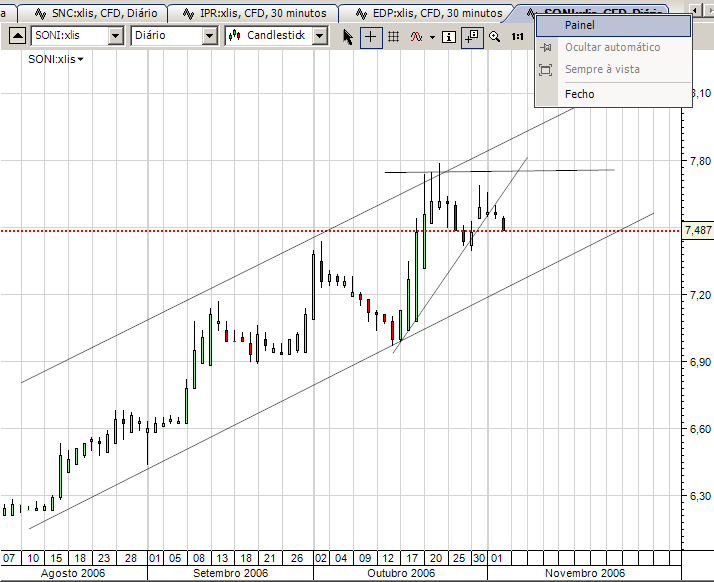Viewport: 714px width, 582px height.
Task: Click the date label 17 on time axis
Action: coord(412,558)
